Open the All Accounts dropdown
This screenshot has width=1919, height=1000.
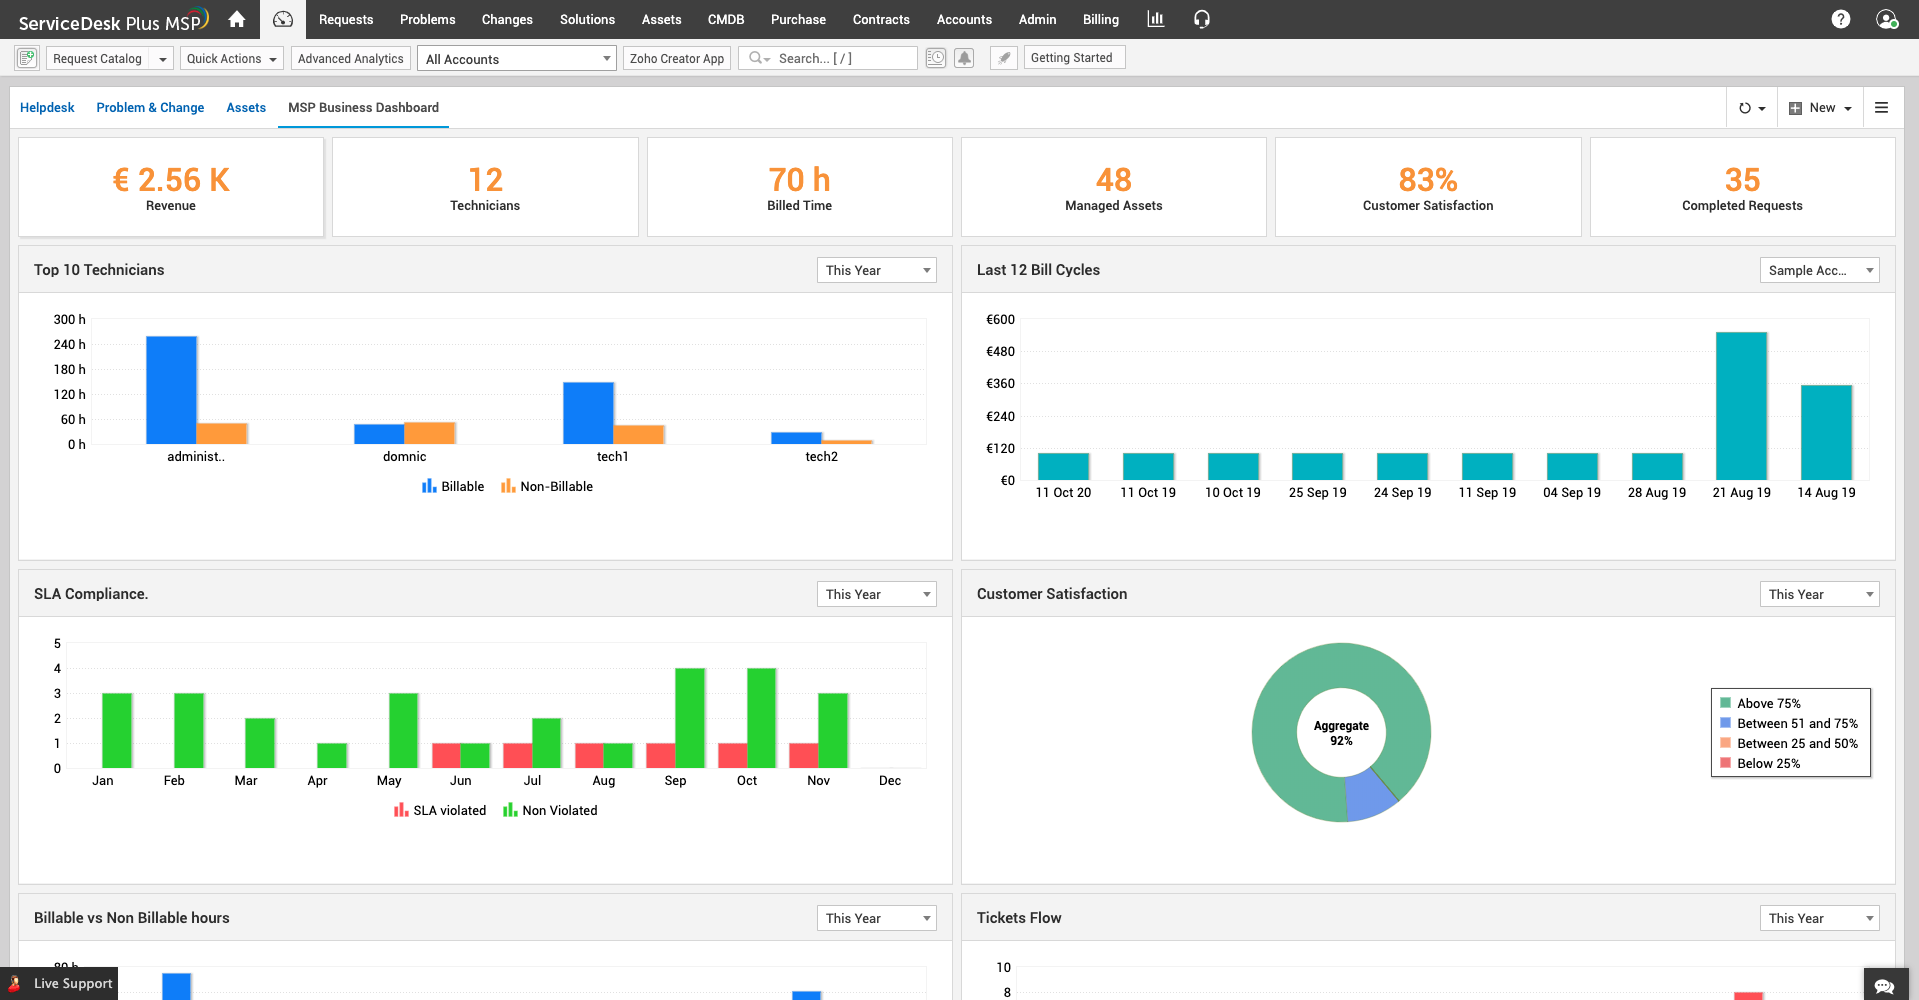[515, 58]
